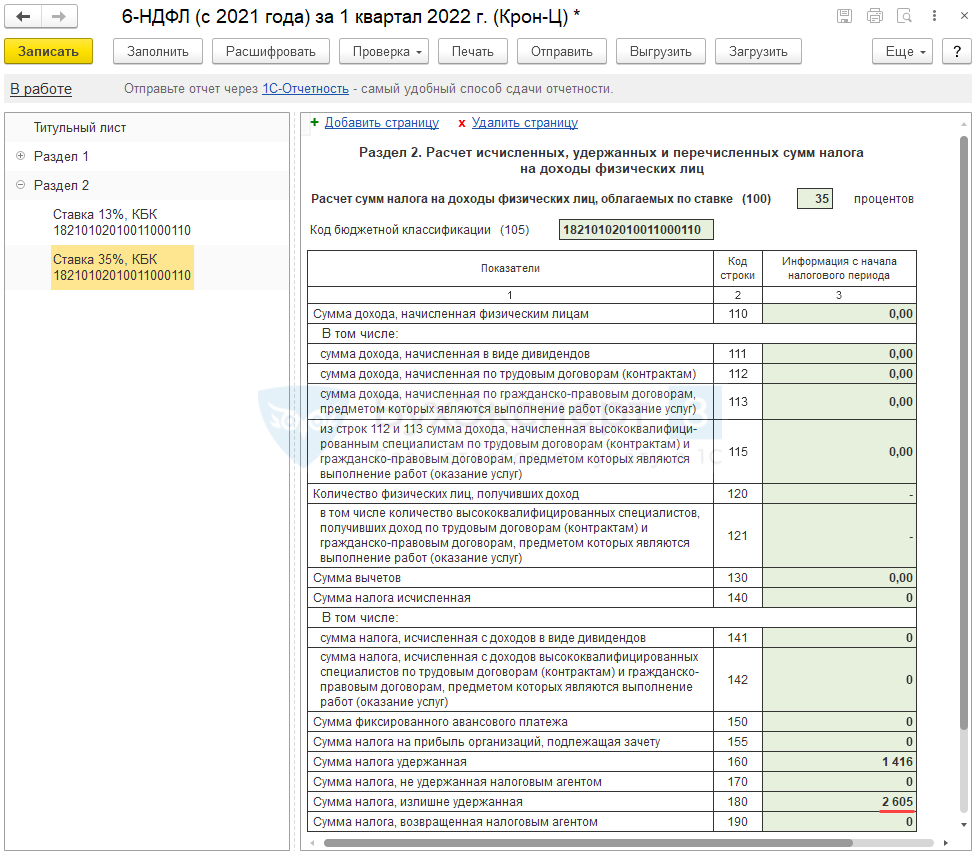Select the Ставка 13% section
This screenshot has height=854, width=980.
point(121,222)
